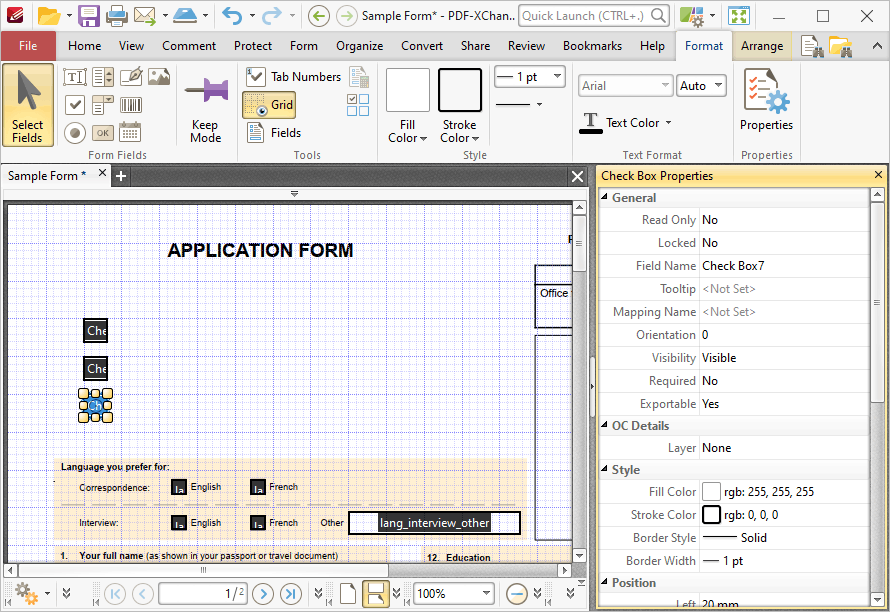The image size is (890, 612).
Task: Collapse the General section
Action: [604, 197]
